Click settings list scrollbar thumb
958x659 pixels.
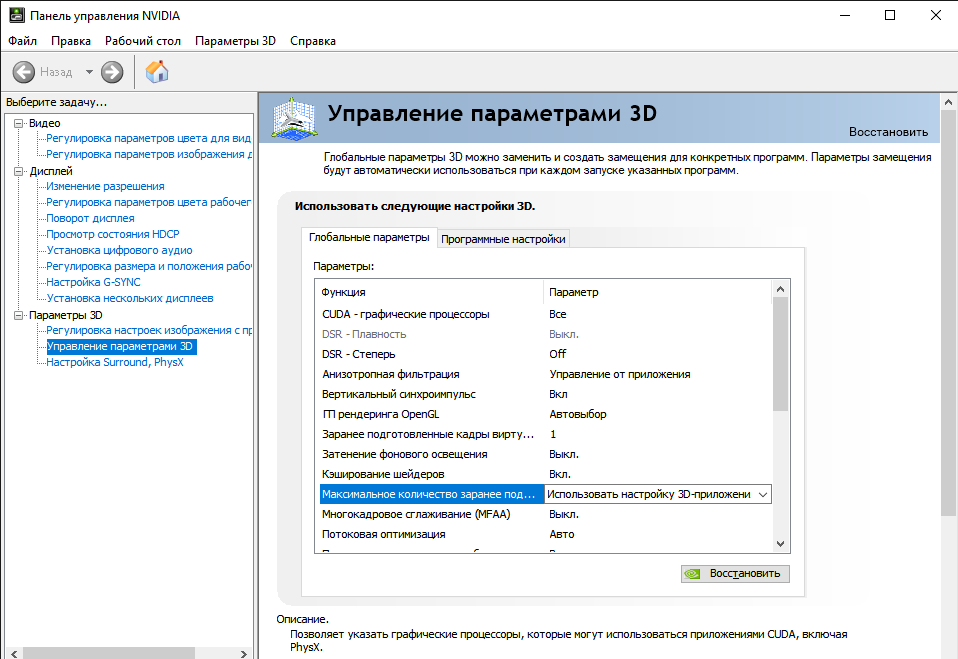click(x=780, y=354)
